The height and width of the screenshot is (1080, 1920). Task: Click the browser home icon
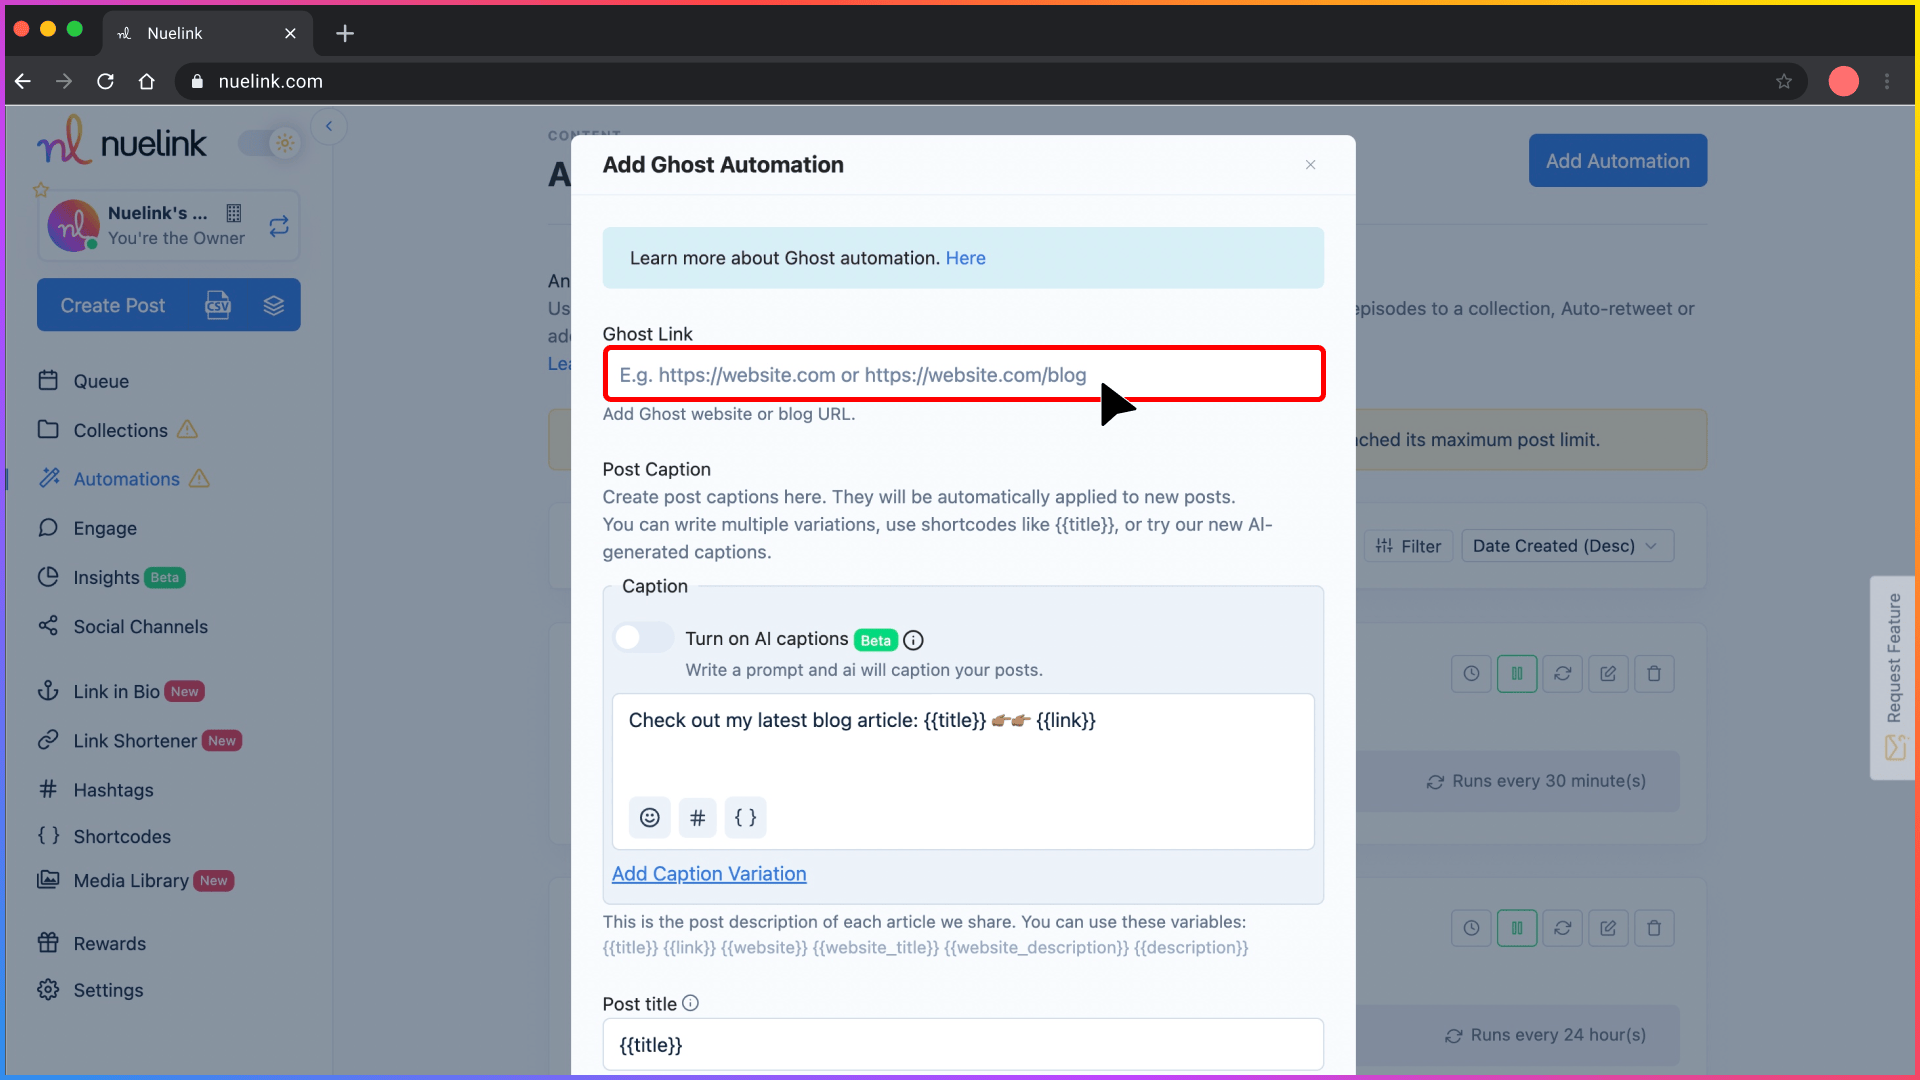147,81
